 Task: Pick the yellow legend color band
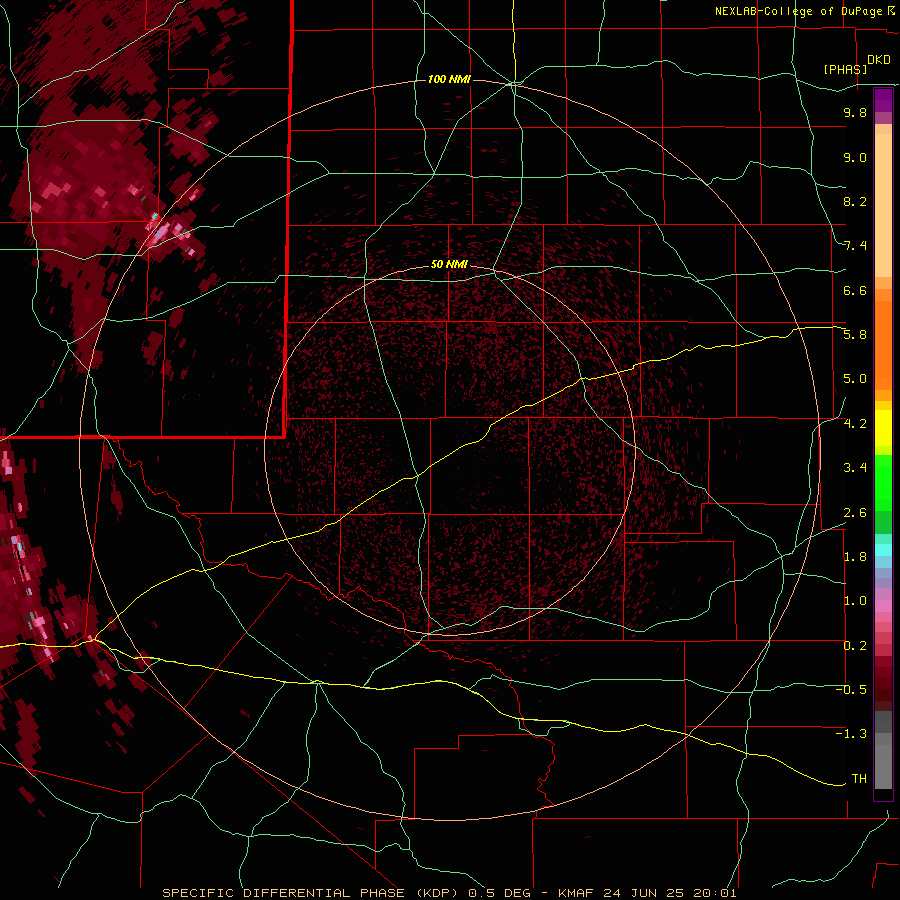click(x=883, y=428)
